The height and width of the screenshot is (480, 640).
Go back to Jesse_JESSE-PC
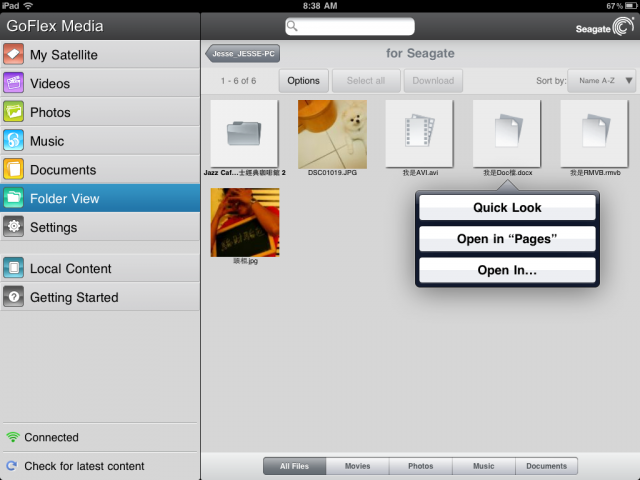(243, 53)
